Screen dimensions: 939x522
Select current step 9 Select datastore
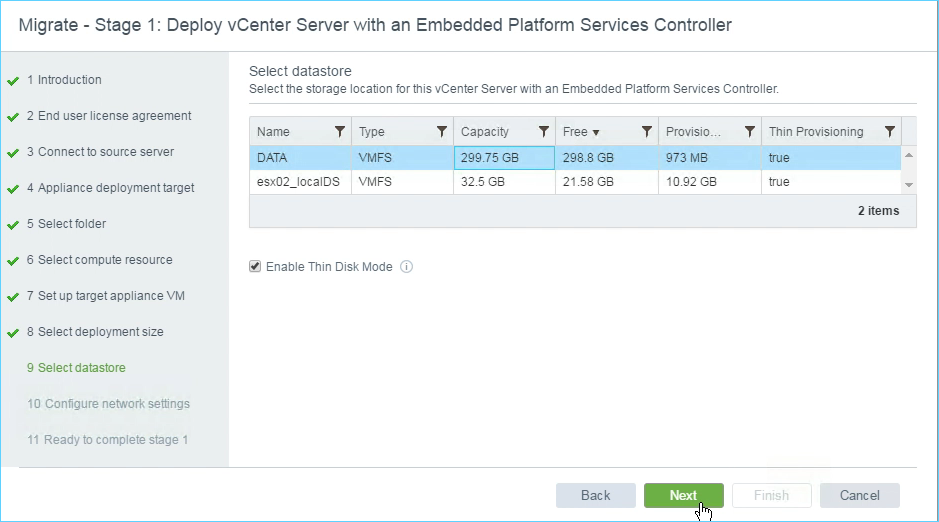click(76, 368)
